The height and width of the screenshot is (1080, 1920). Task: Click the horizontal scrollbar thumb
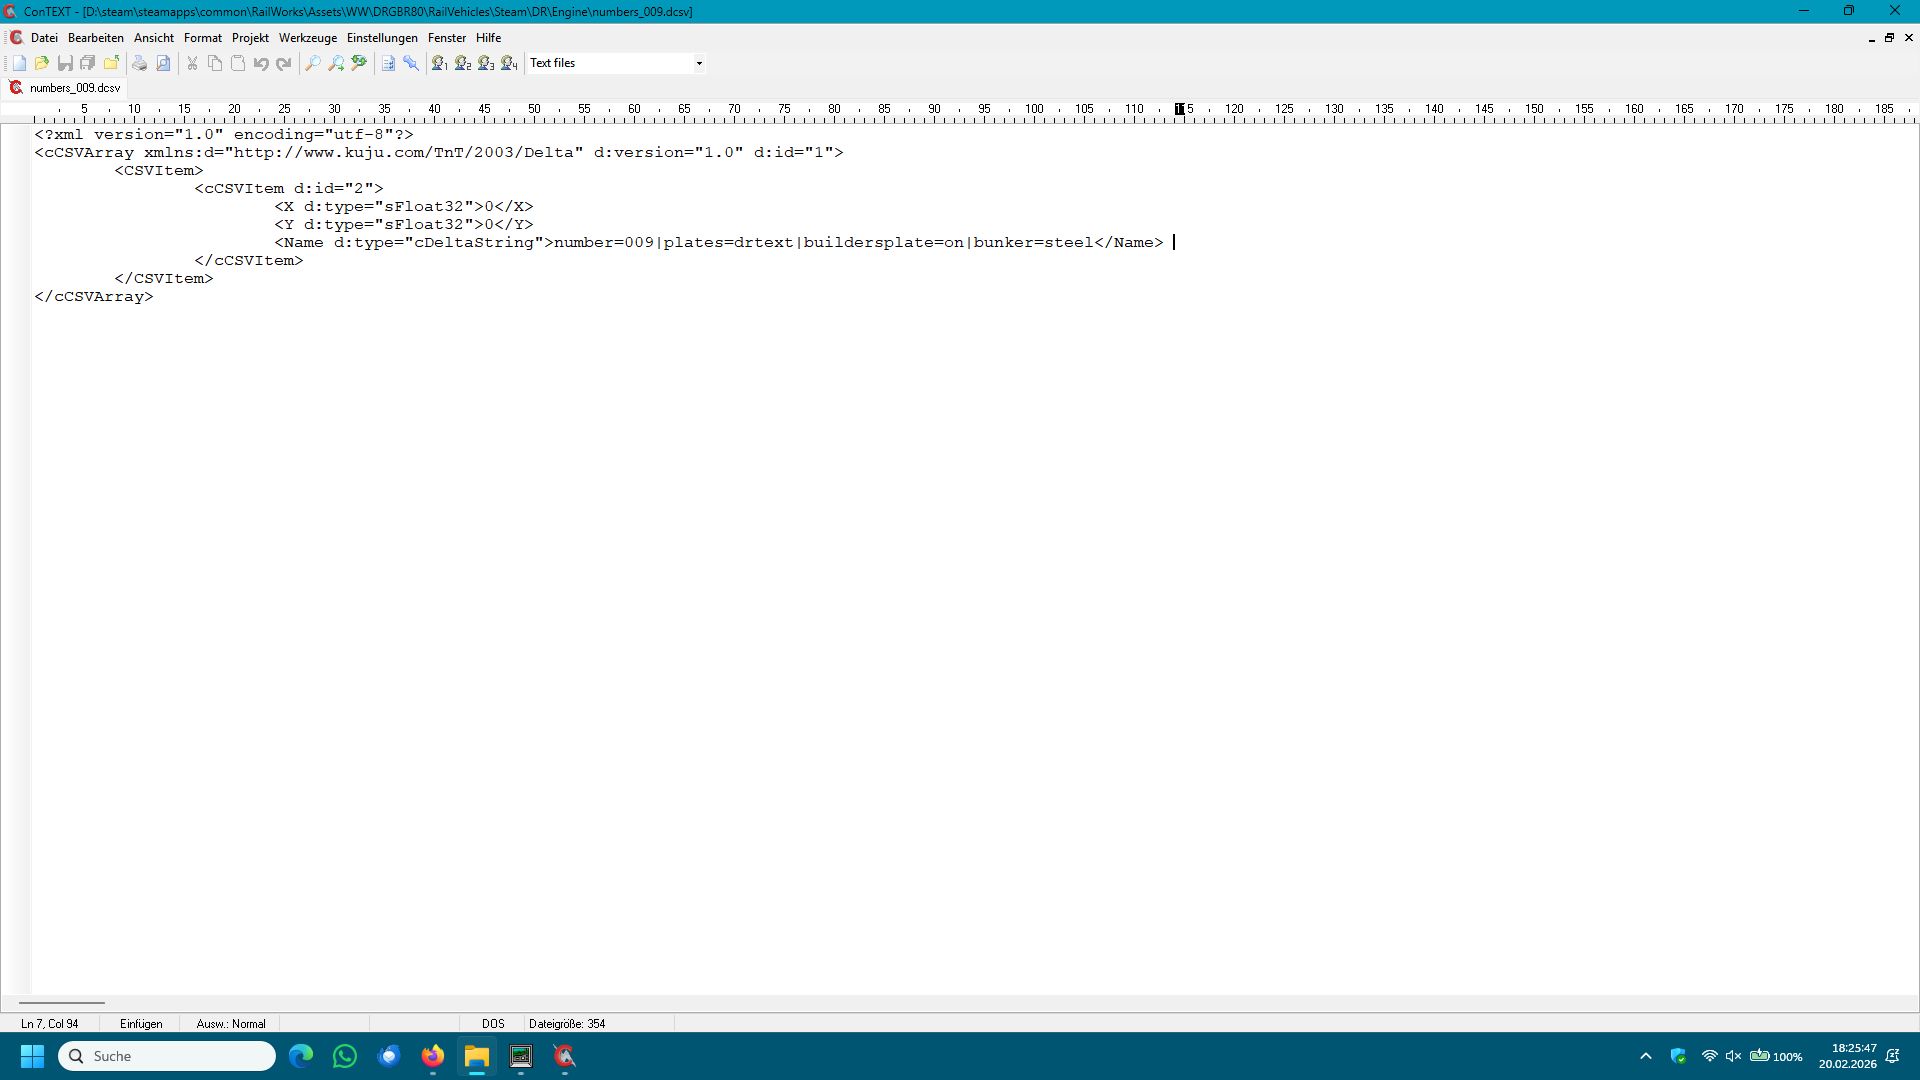(61, 1002)
